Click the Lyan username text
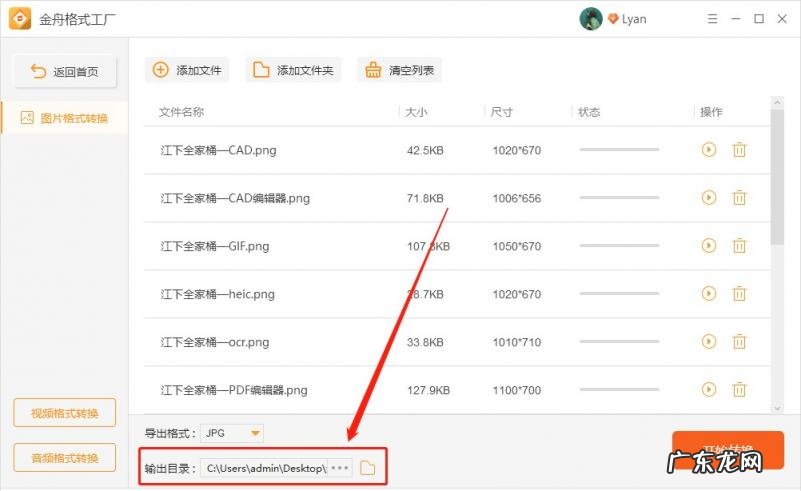The height and width of the screenshot is (491, 801). 634,19
